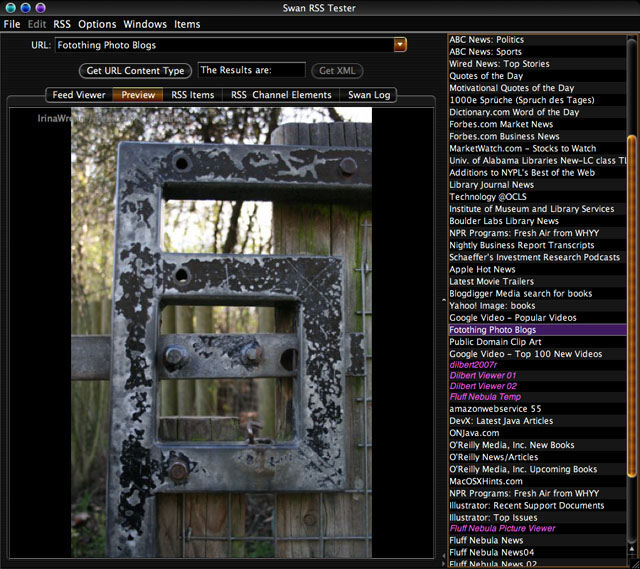This screenshot has height=569, width=640.
Task: Select Motivational Quotes of the Day
Action: point(537,88)
